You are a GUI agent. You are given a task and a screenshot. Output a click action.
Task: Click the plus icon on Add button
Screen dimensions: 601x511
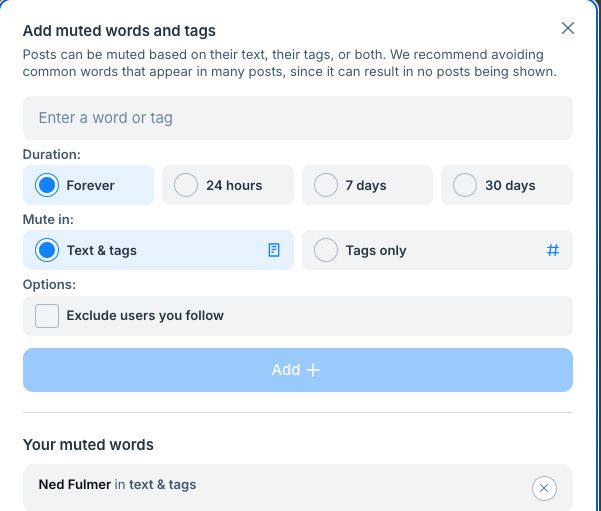313,370
